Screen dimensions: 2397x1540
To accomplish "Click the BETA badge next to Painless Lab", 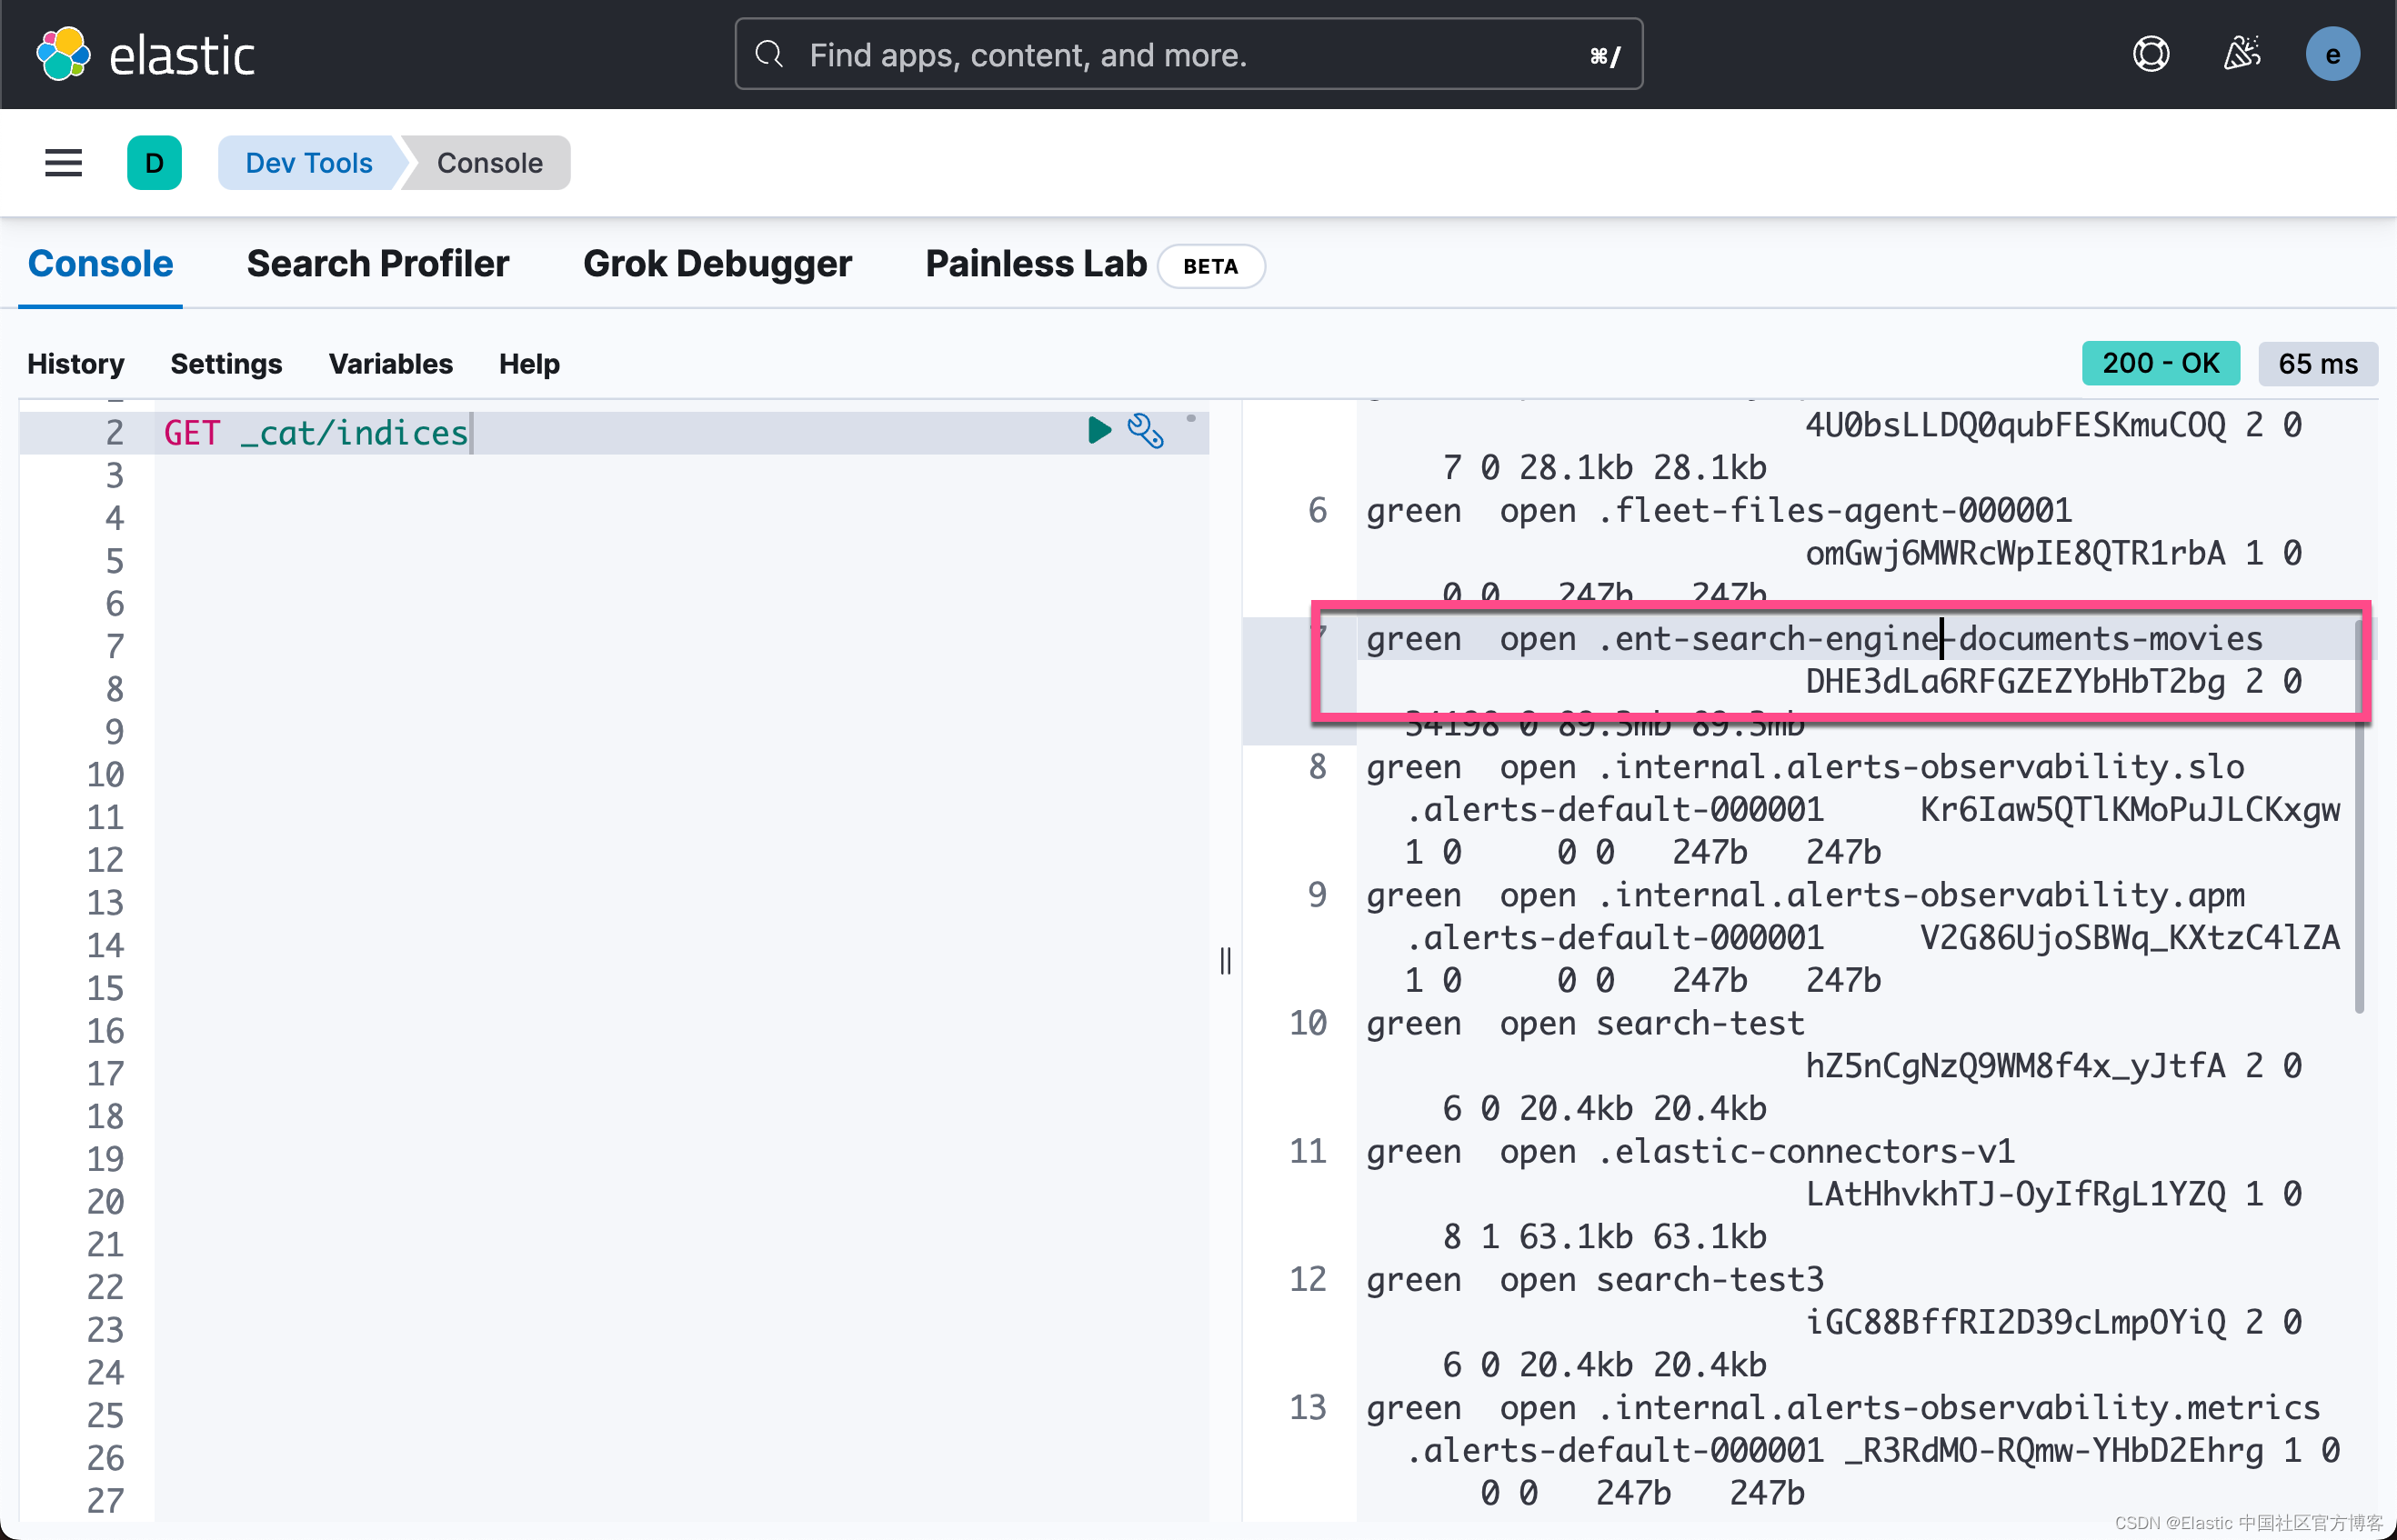I will pos(1210,266).
